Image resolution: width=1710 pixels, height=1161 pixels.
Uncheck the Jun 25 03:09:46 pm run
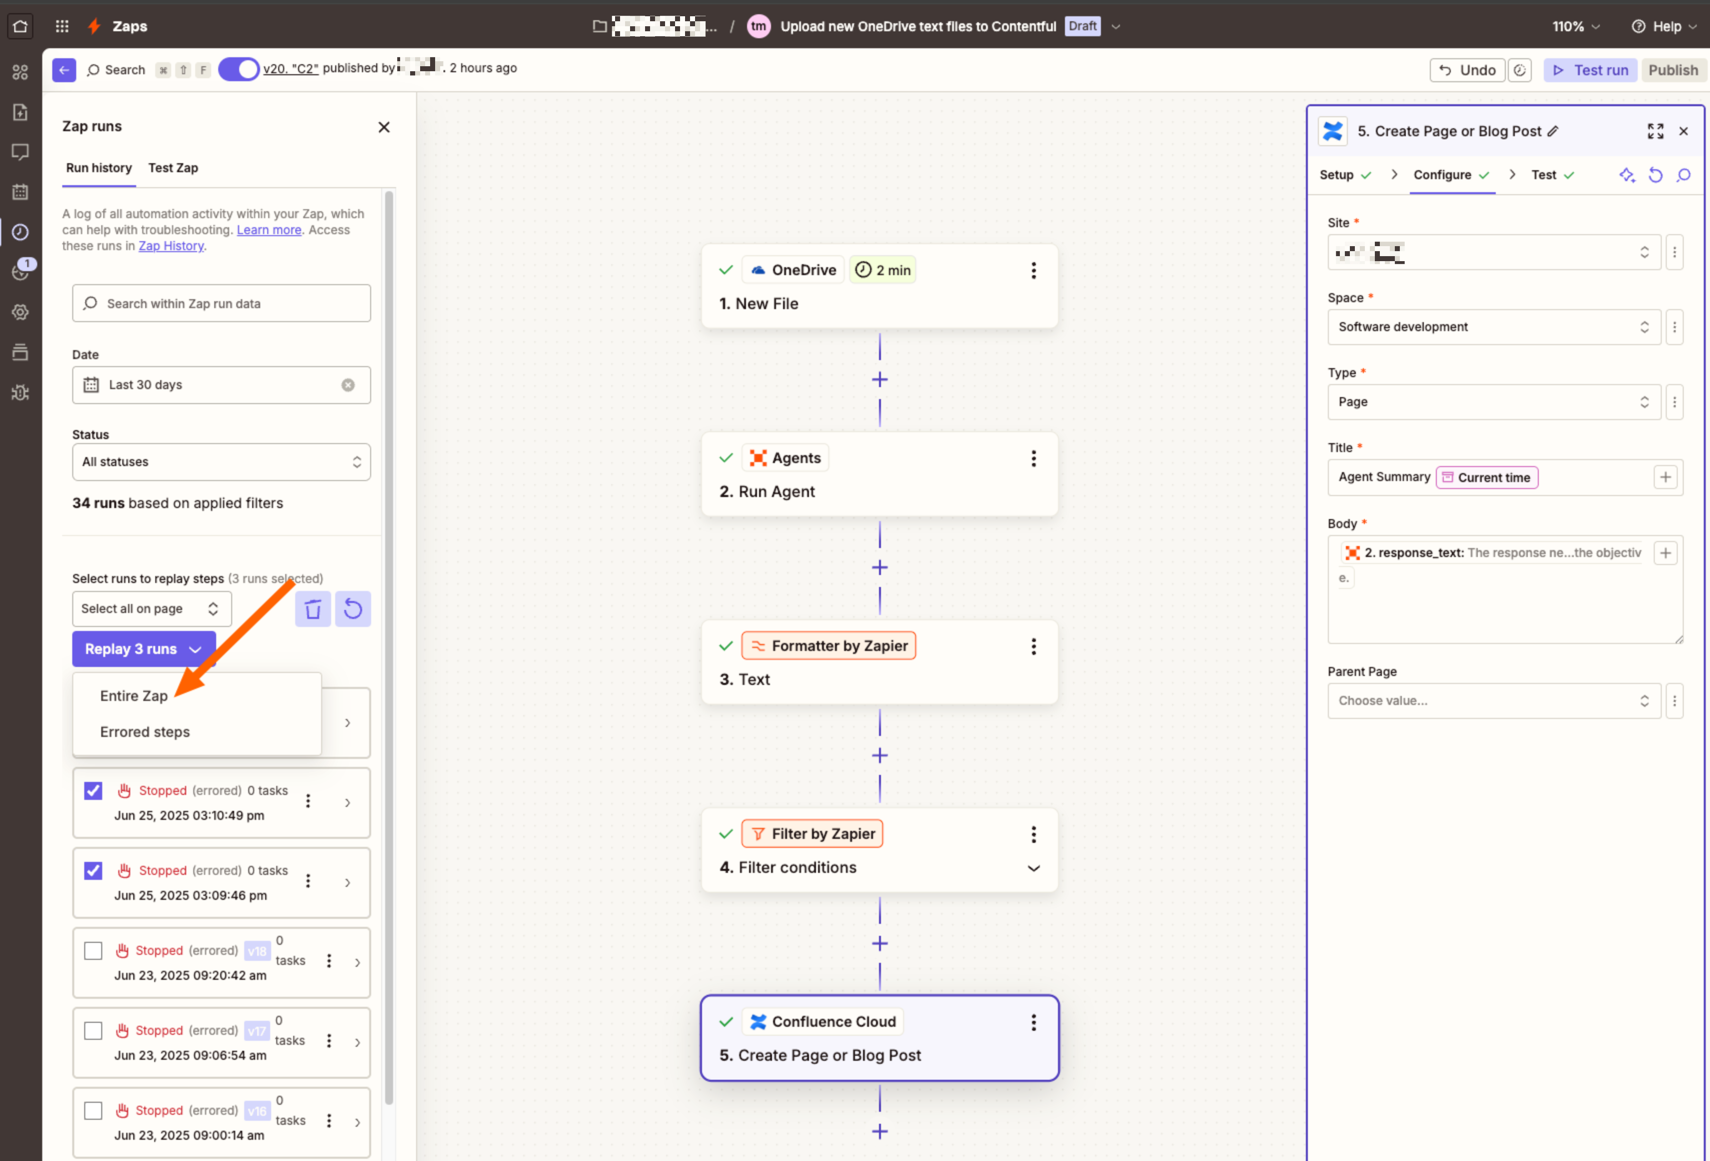tap(93, 871)
